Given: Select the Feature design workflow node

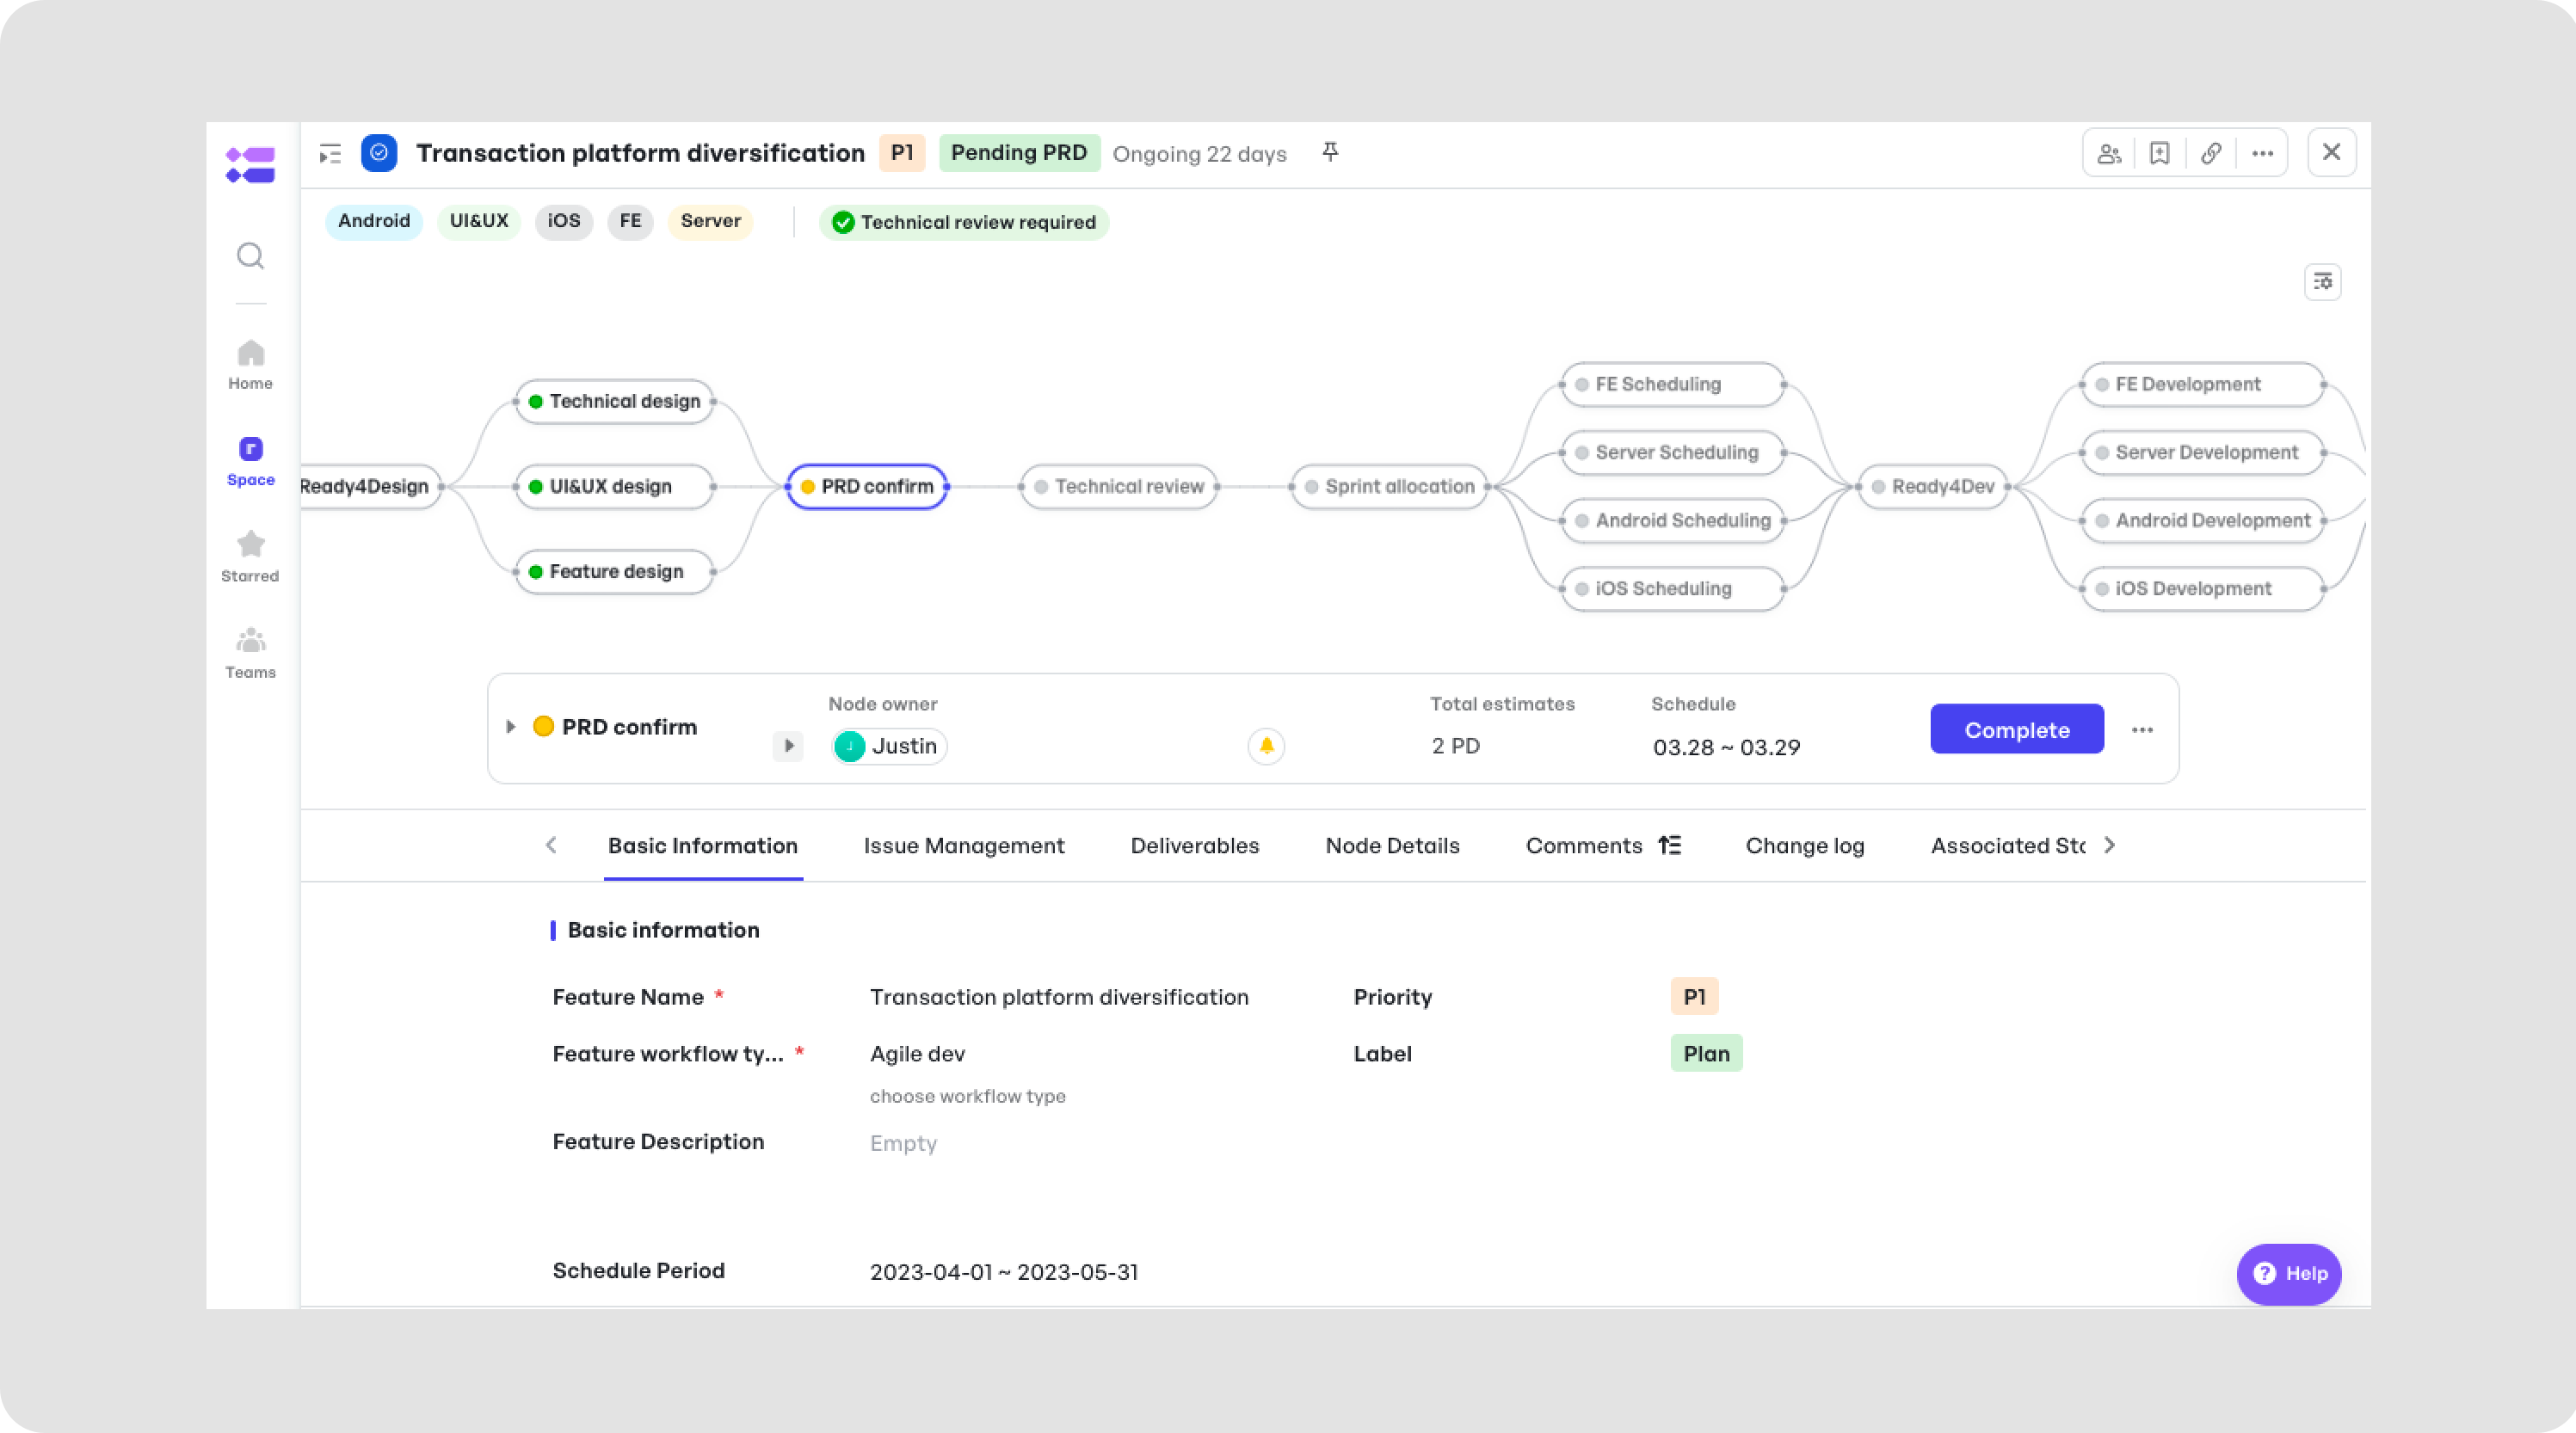Looking at the screenshot, I should pos(614,572).
